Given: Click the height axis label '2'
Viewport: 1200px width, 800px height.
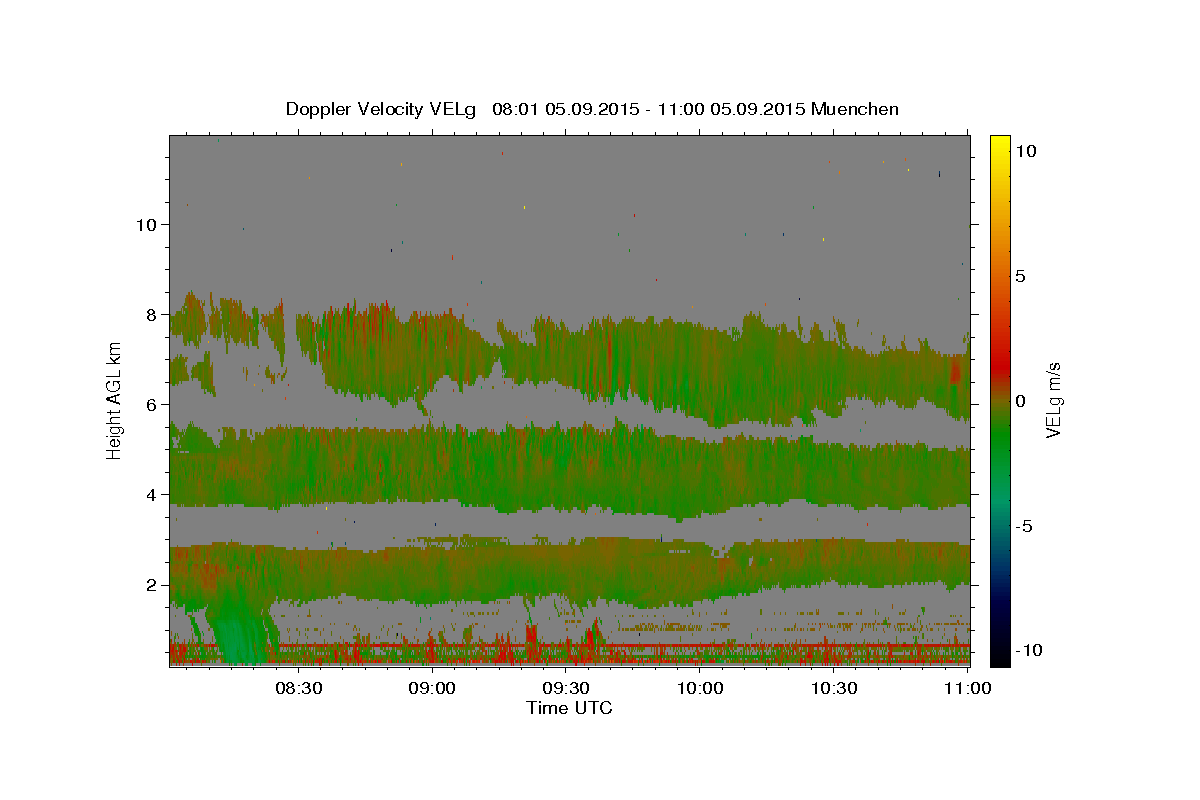Looking at the screenshot, I should pos(150,584).
